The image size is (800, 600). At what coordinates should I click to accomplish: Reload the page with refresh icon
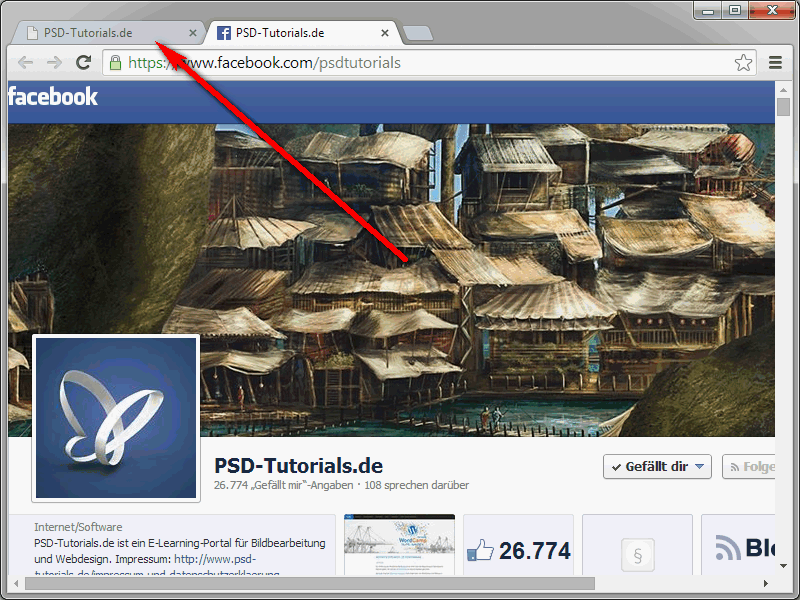tap(84, 62)
